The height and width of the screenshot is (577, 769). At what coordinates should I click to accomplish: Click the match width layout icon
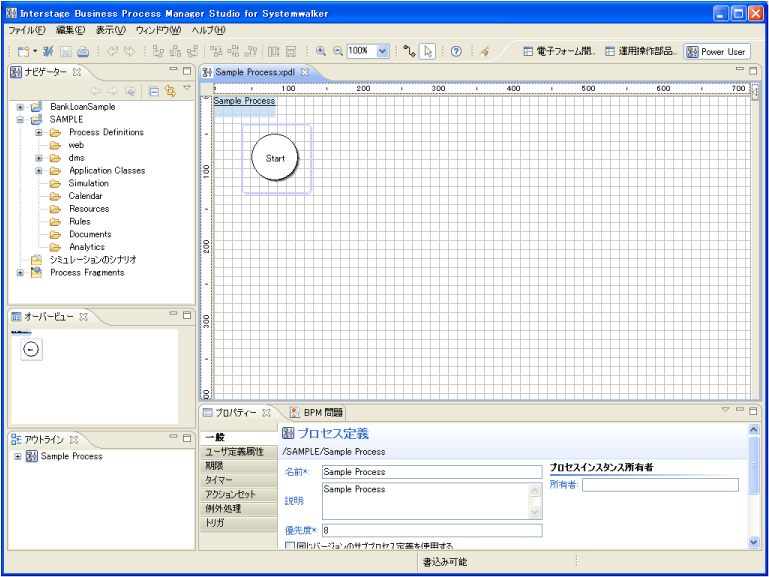(x=273, y=51)
